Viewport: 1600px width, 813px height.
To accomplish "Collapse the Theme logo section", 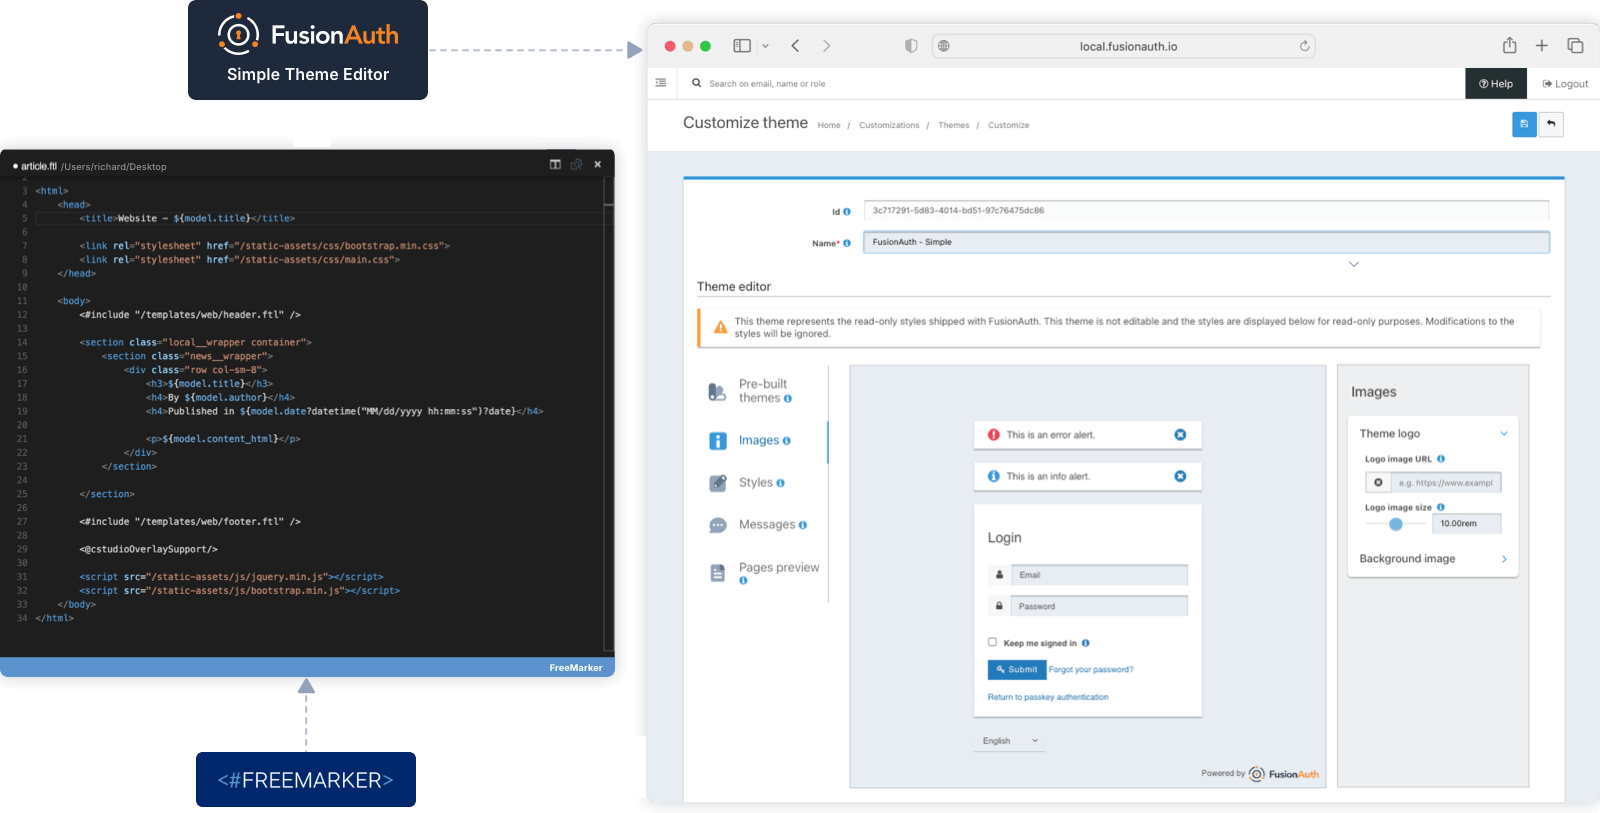I will tap(1504, 434).
